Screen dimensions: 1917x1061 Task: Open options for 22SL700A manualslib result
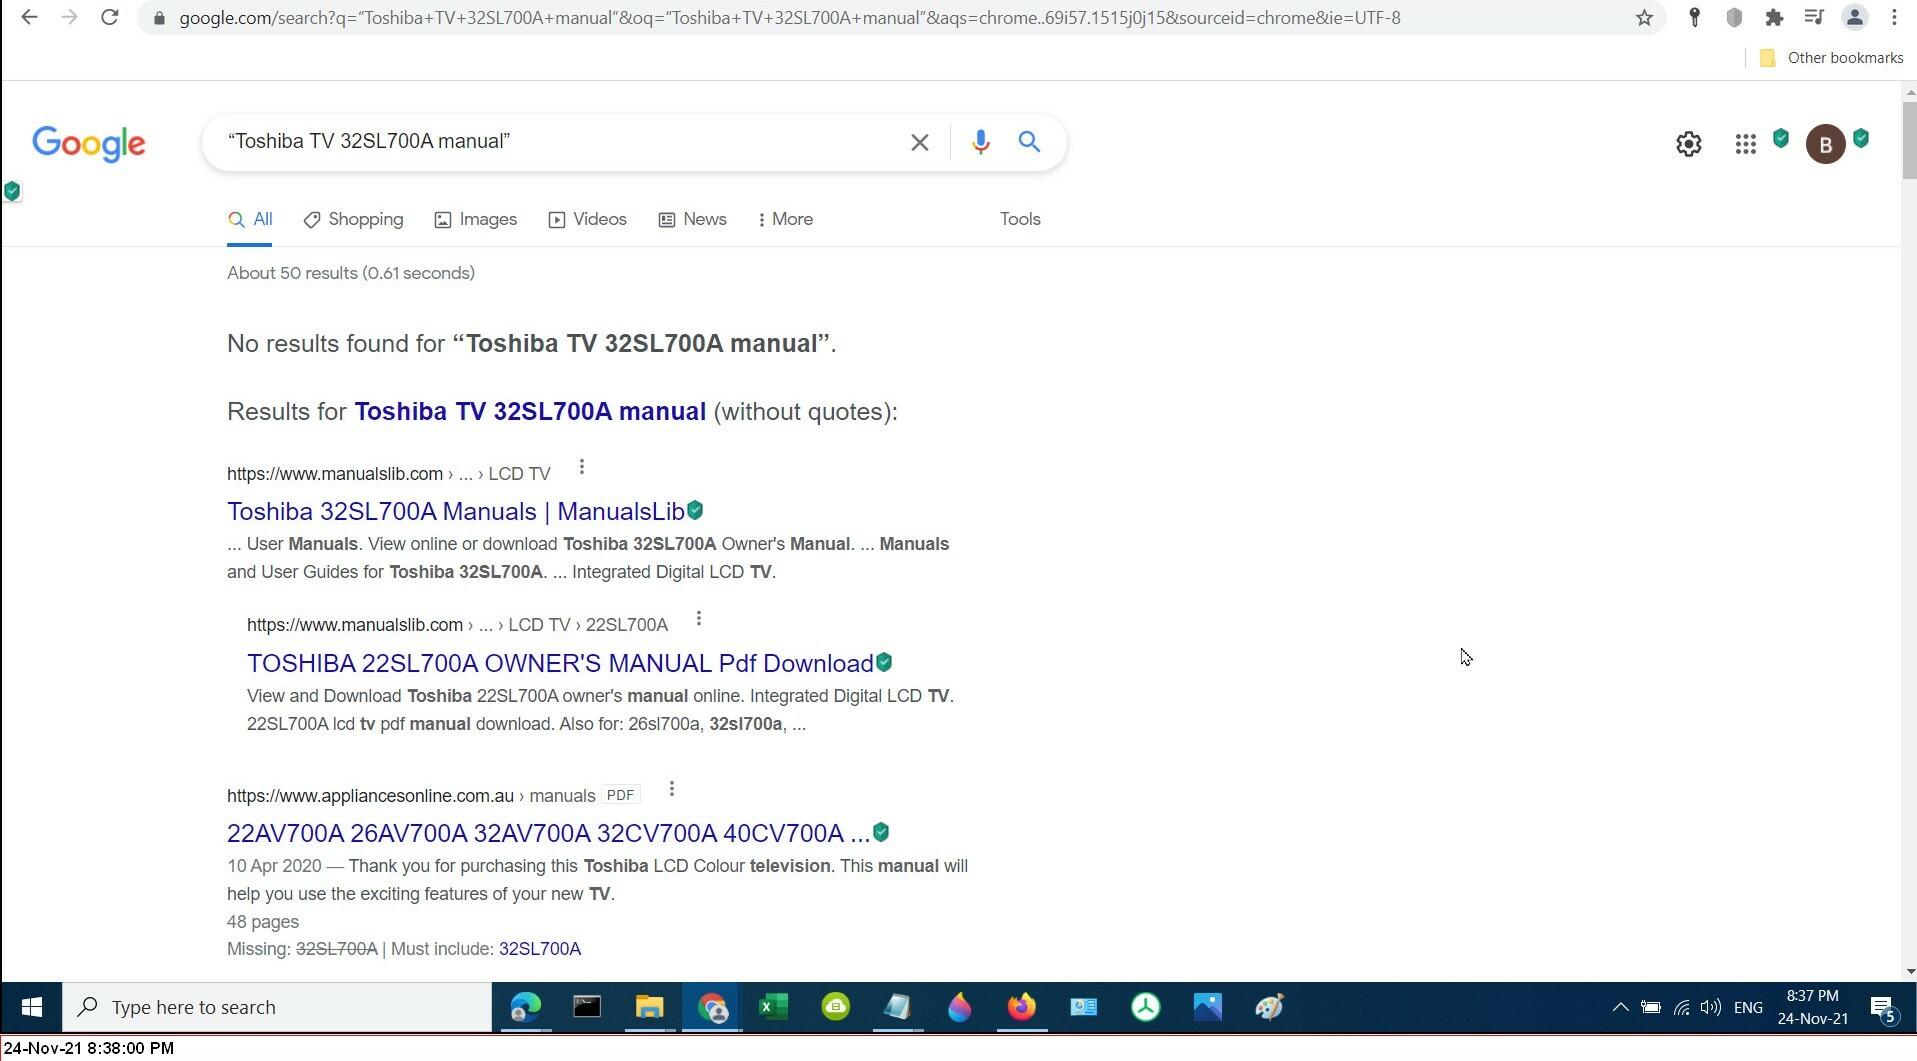click(698, 619)
